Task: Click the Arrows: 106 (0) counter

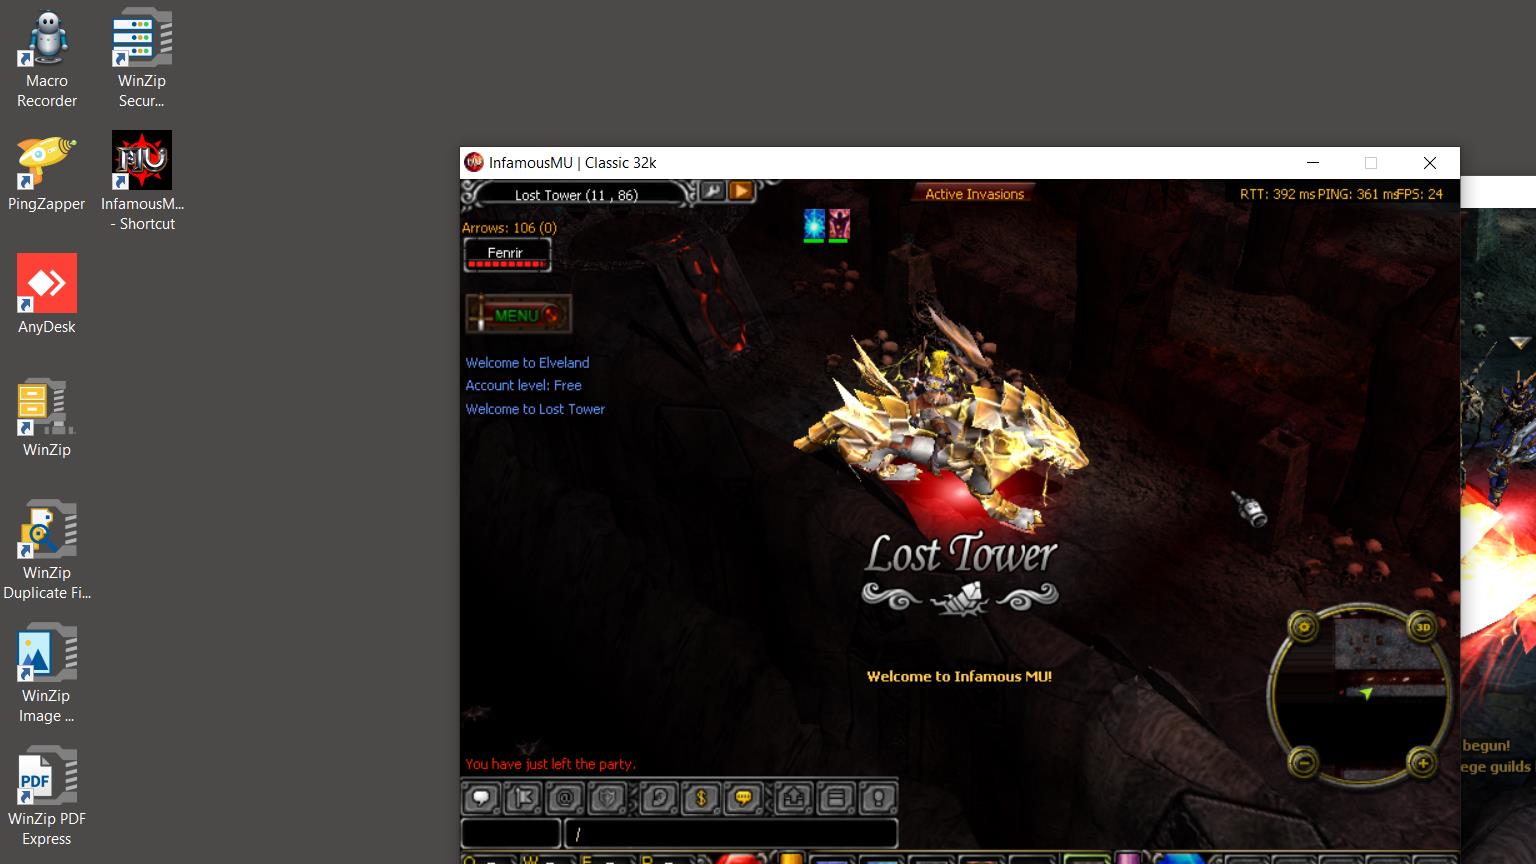Action: pos(509,228)
